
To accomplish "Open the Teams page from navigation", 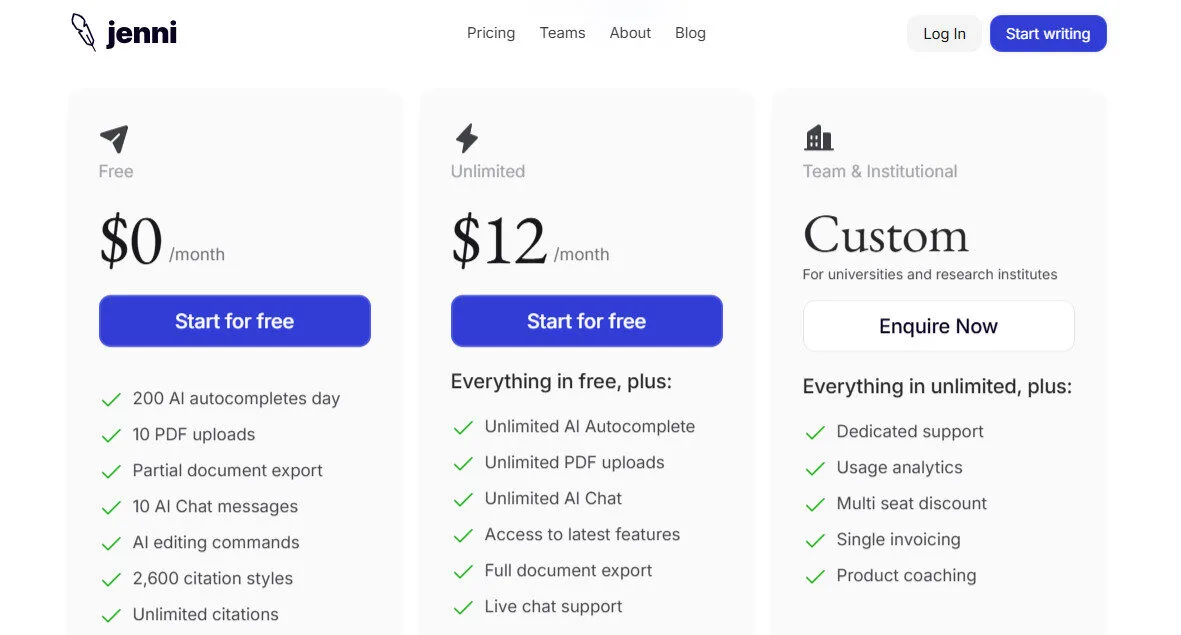I will [562, 33].
